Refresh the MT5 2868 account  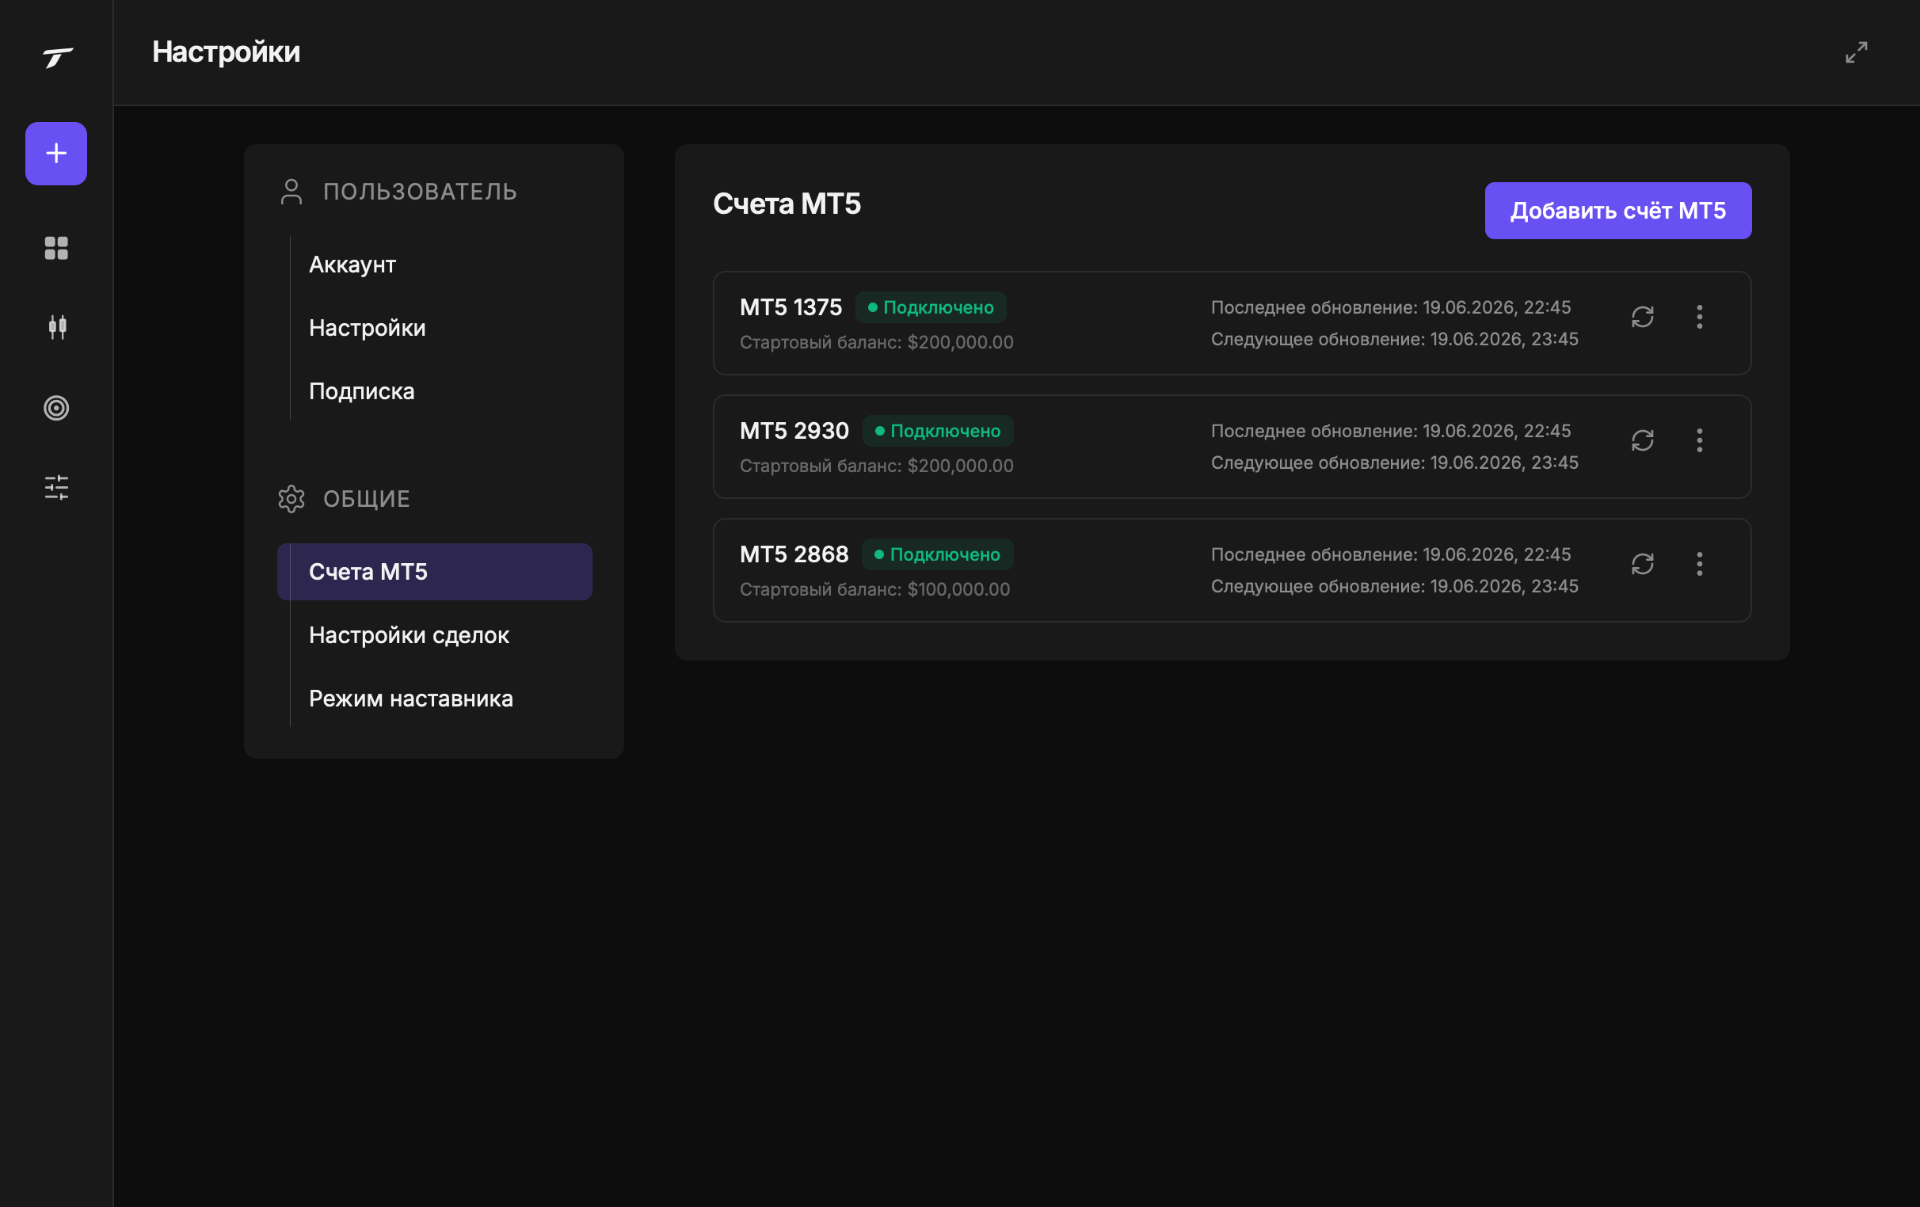coord(1642,564)
